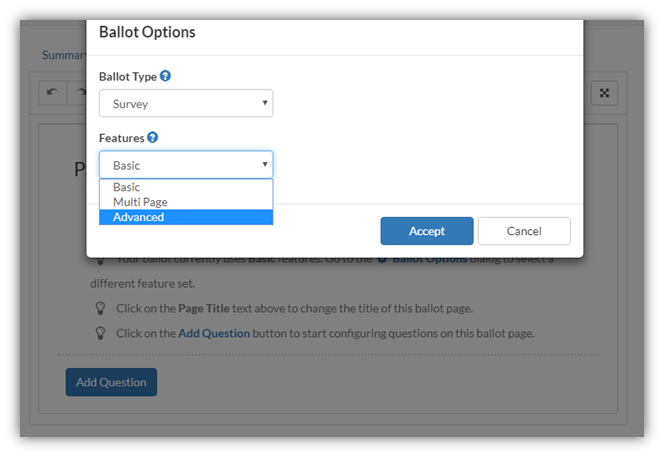Confirm with the Accept button
Image resolution: width=664 pixels, height=457 pixels.
point(427,231)
